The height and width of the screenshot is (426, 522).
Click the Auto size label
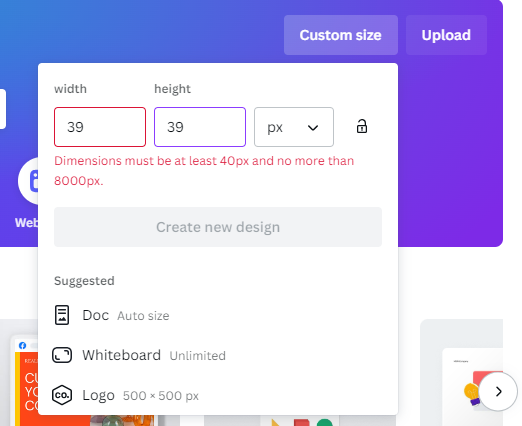(143, 316)
